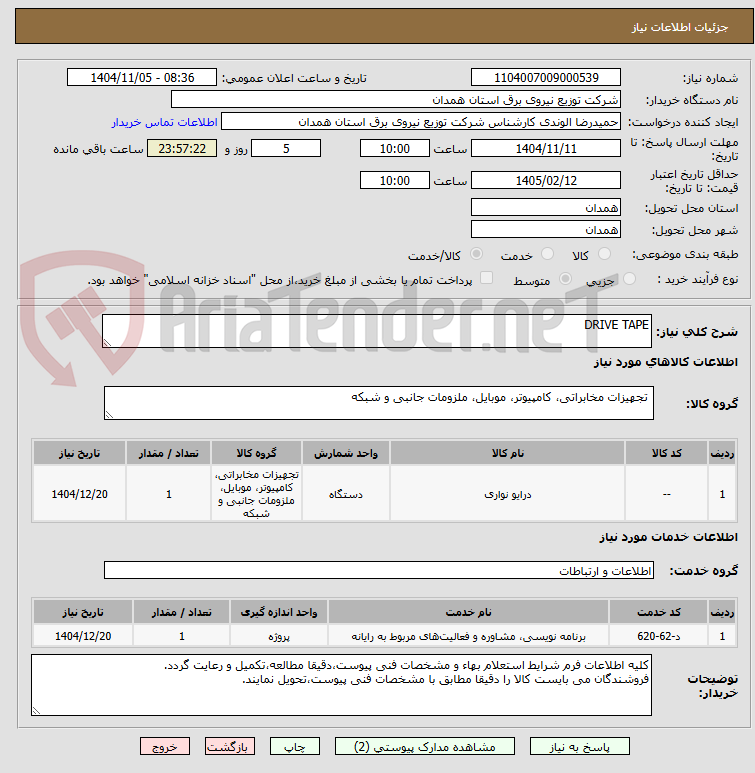The width and height of the screenshot is (755, 773).
Task: Click the گروه خدمت field اطلاعات و ارتباطات
Action: 379,570
